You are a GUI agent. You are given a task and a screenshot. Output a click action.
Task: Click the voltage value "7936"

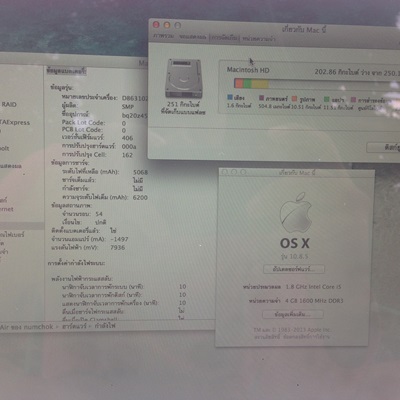coord(118,248)
